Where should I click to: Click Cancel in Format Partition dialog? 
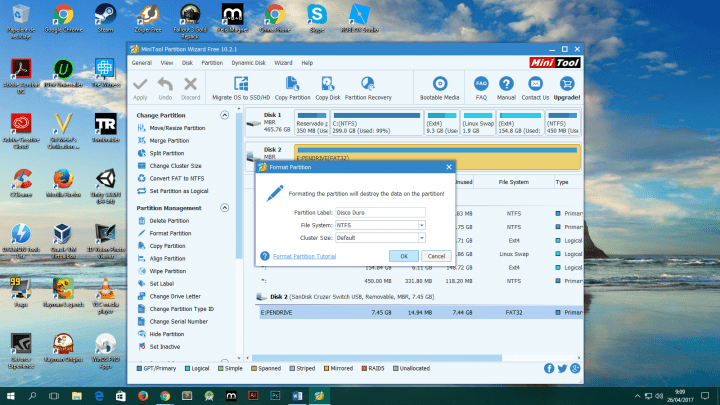tap(436, 256)
